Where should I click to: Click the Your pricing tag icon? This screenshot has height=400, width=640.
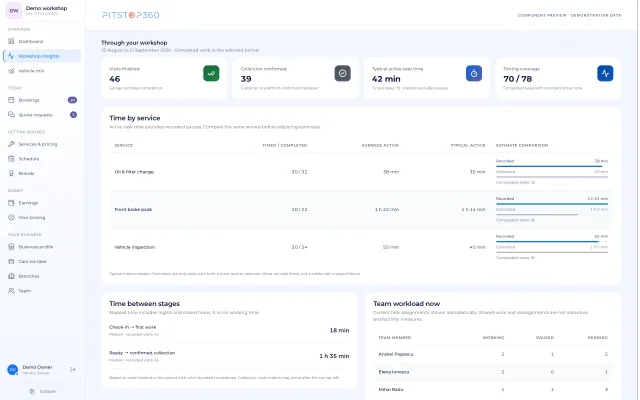11,218
